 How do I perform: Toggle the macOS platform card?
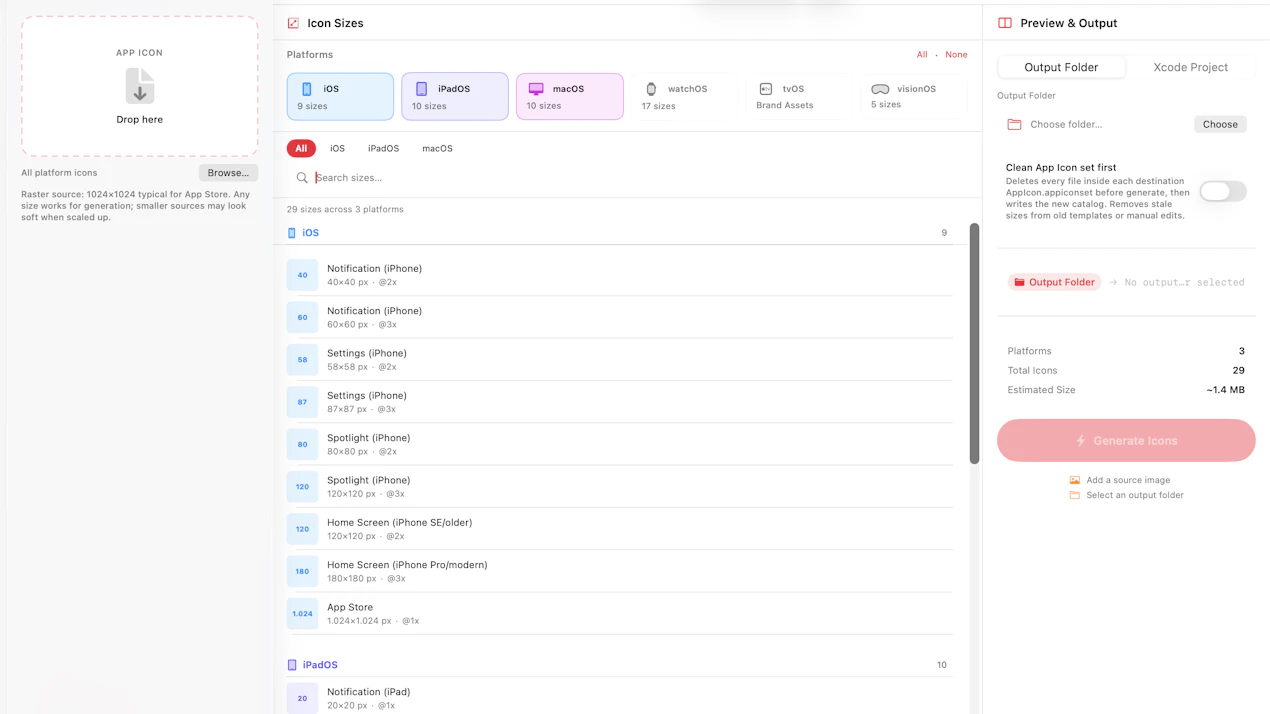569,96
